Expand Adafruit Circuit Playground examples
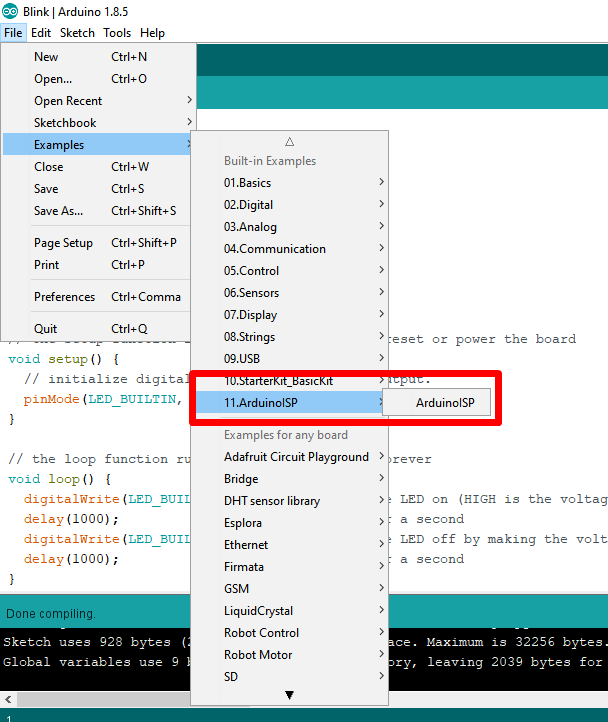 290,457
